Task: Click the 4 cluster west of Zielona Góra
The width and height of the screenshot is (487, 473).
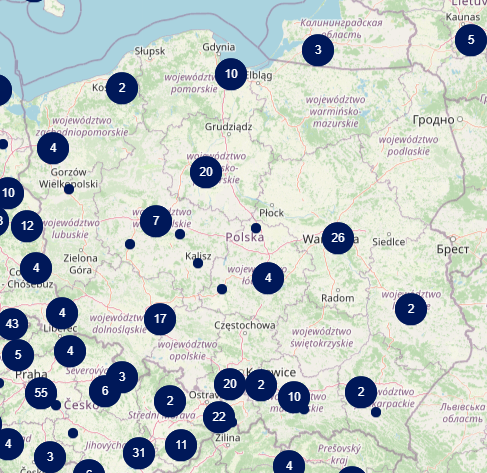Action: point(36,268)
